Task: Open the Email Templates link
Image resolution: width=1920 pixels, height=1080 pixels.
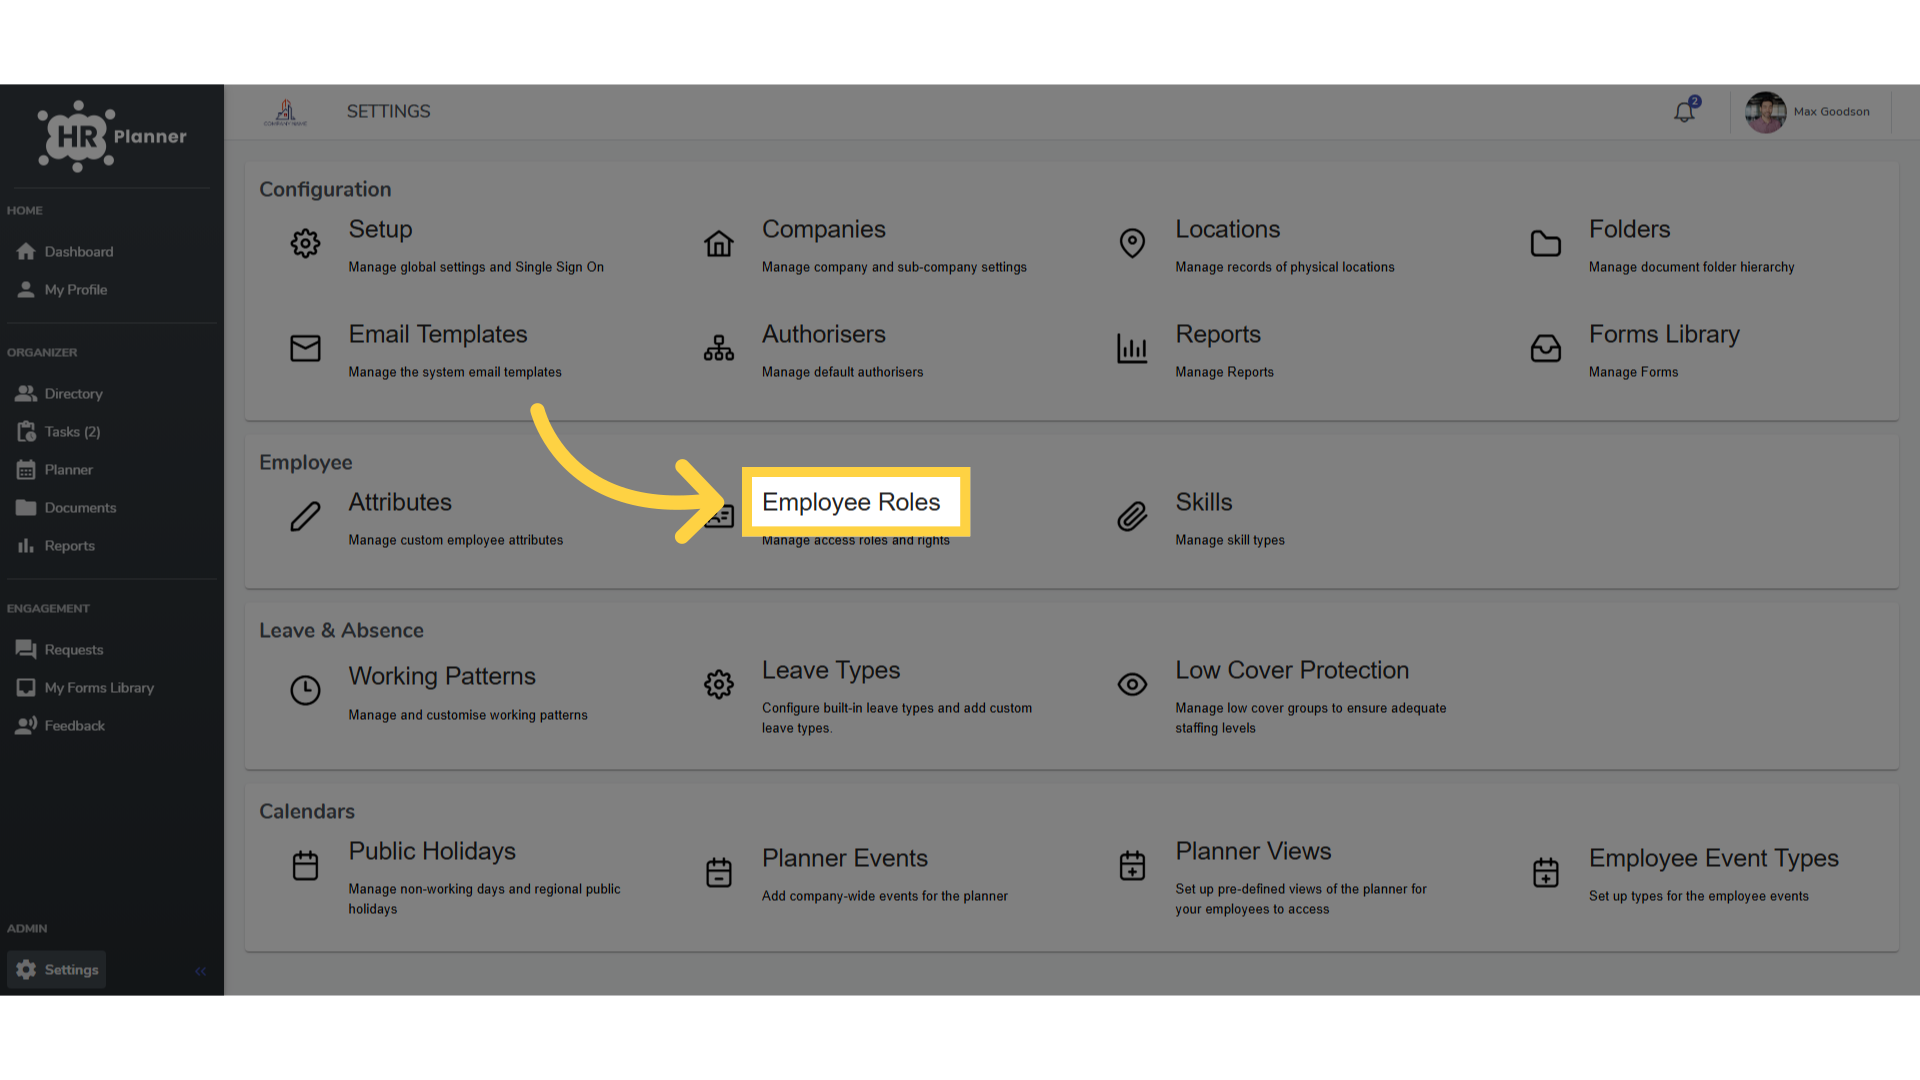Action: [438, 334]
